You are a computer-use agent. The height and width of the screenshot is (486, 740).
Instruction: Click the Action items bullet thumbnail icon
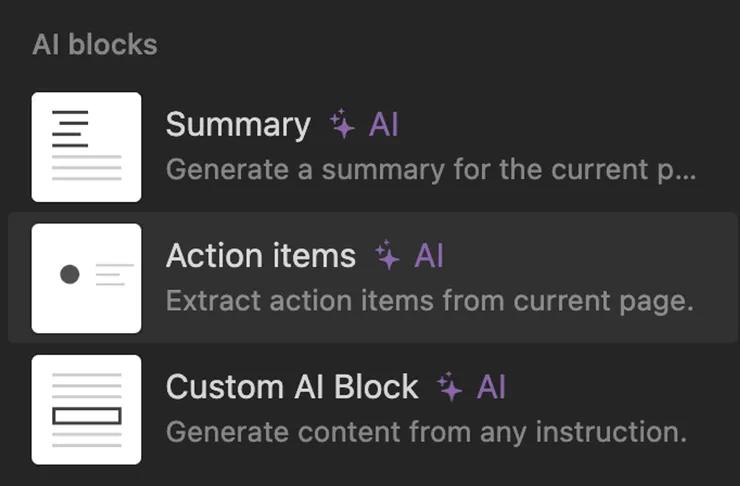pyautogui.click(x=86, y=277)
